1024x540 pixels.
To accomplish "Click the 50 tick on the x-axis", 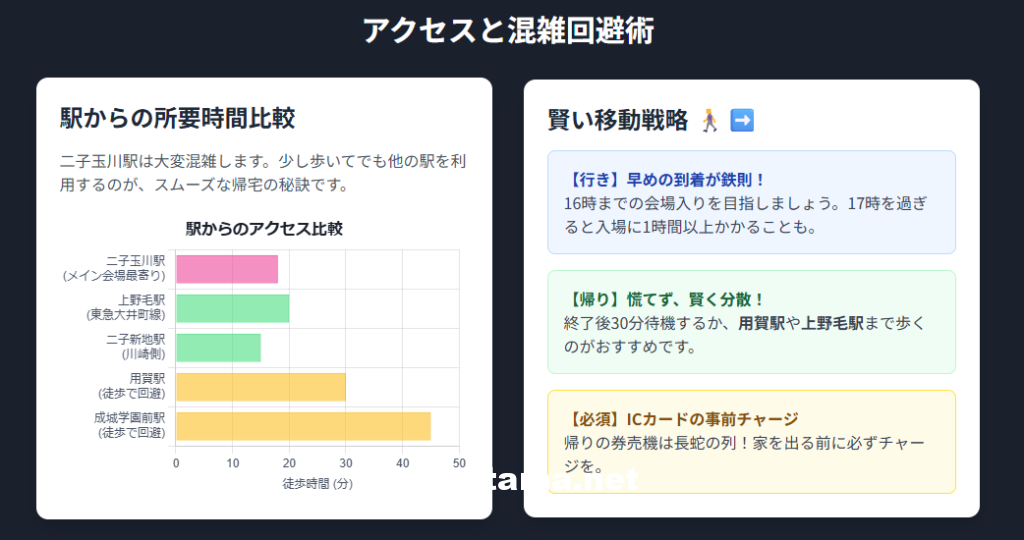I will pyautogui.click(x=459, y=463).
